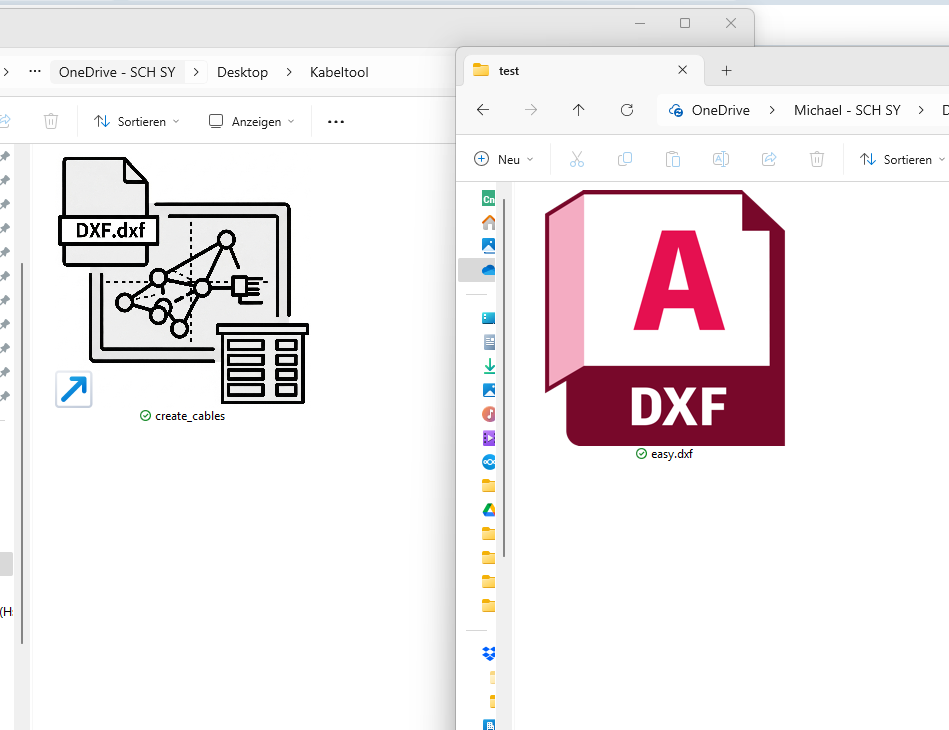Click Desktop in the breadcrumb path

click(242, 72)
